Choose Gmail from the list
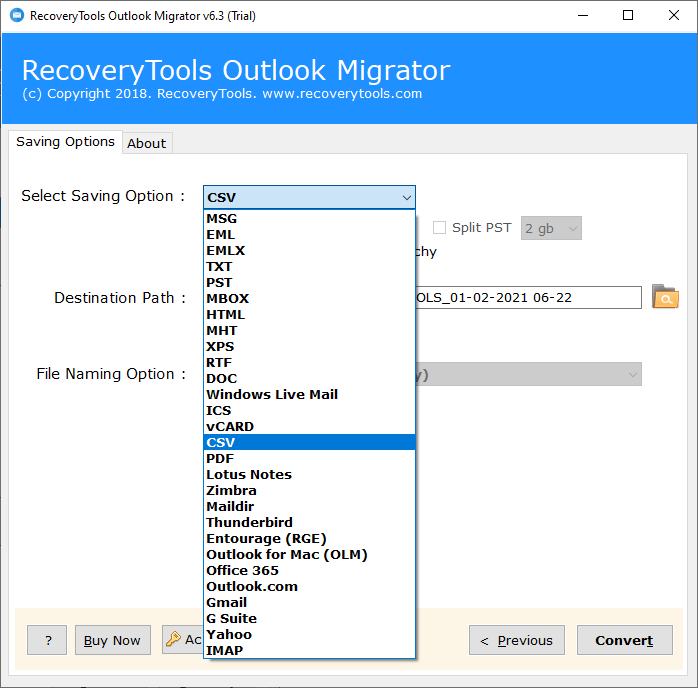The width and height of the screenshot is (698, 688). (309, 603)
